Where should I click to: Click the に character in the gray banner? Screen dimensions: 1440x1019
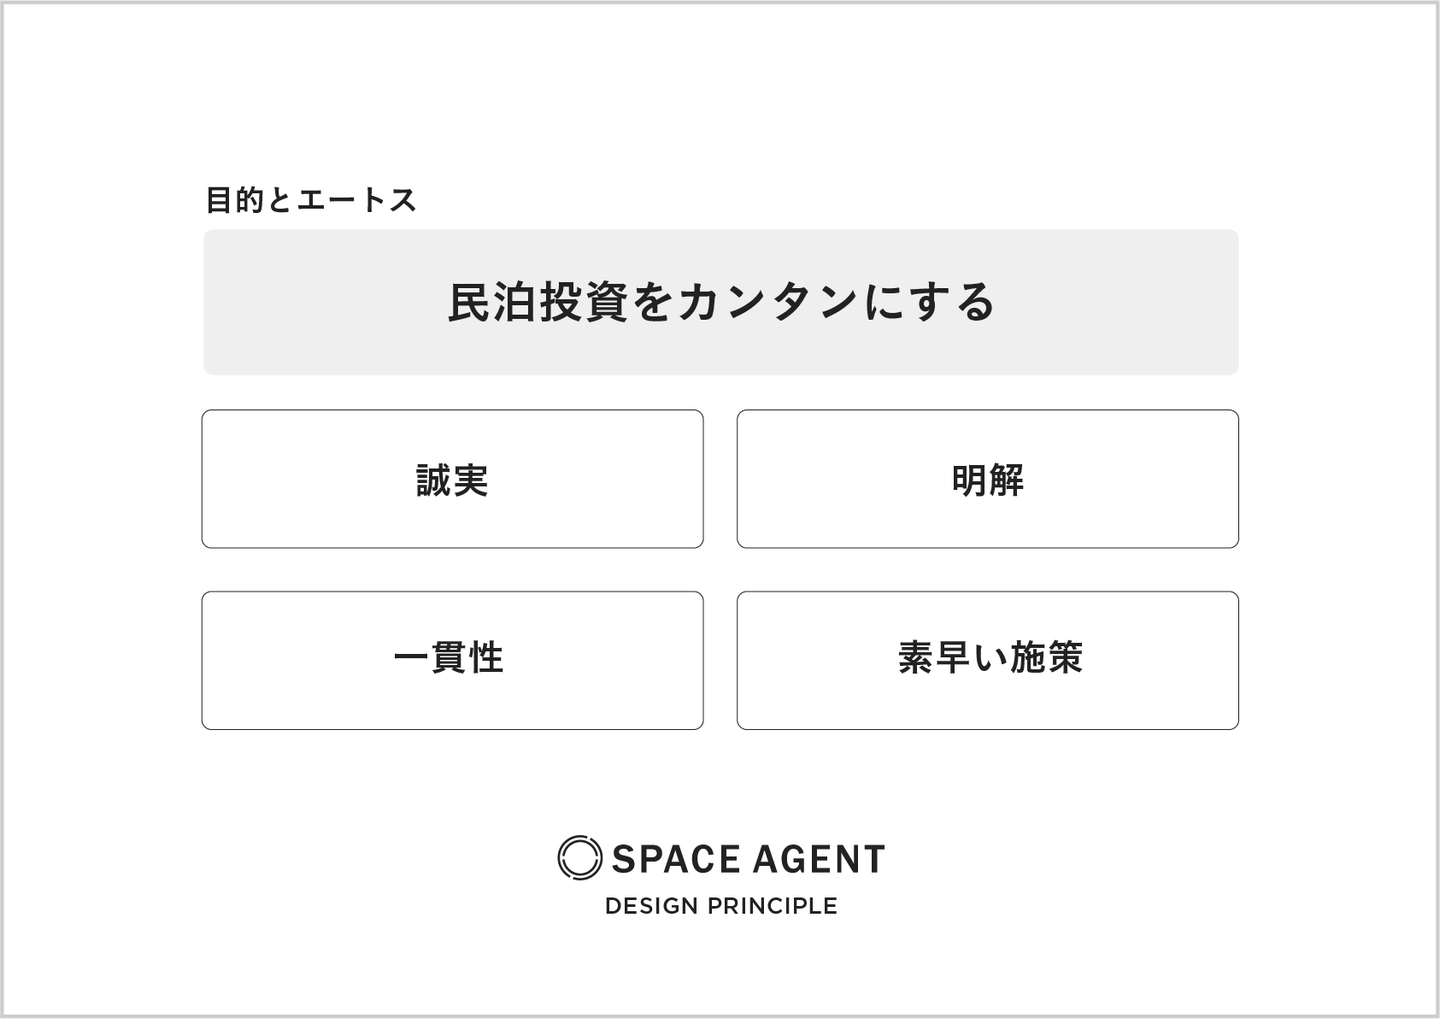(x=883, y=302)
